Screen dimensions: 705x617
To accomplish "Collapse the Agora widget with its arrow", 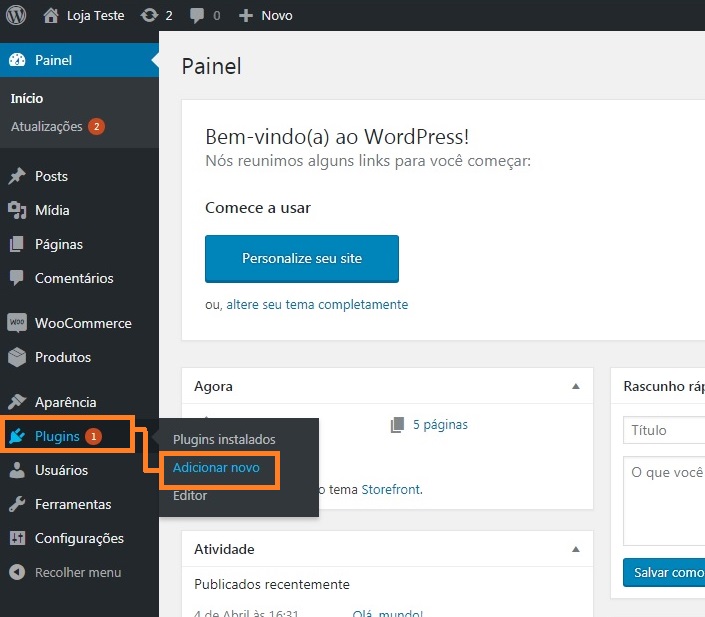I will coord(576,386).
